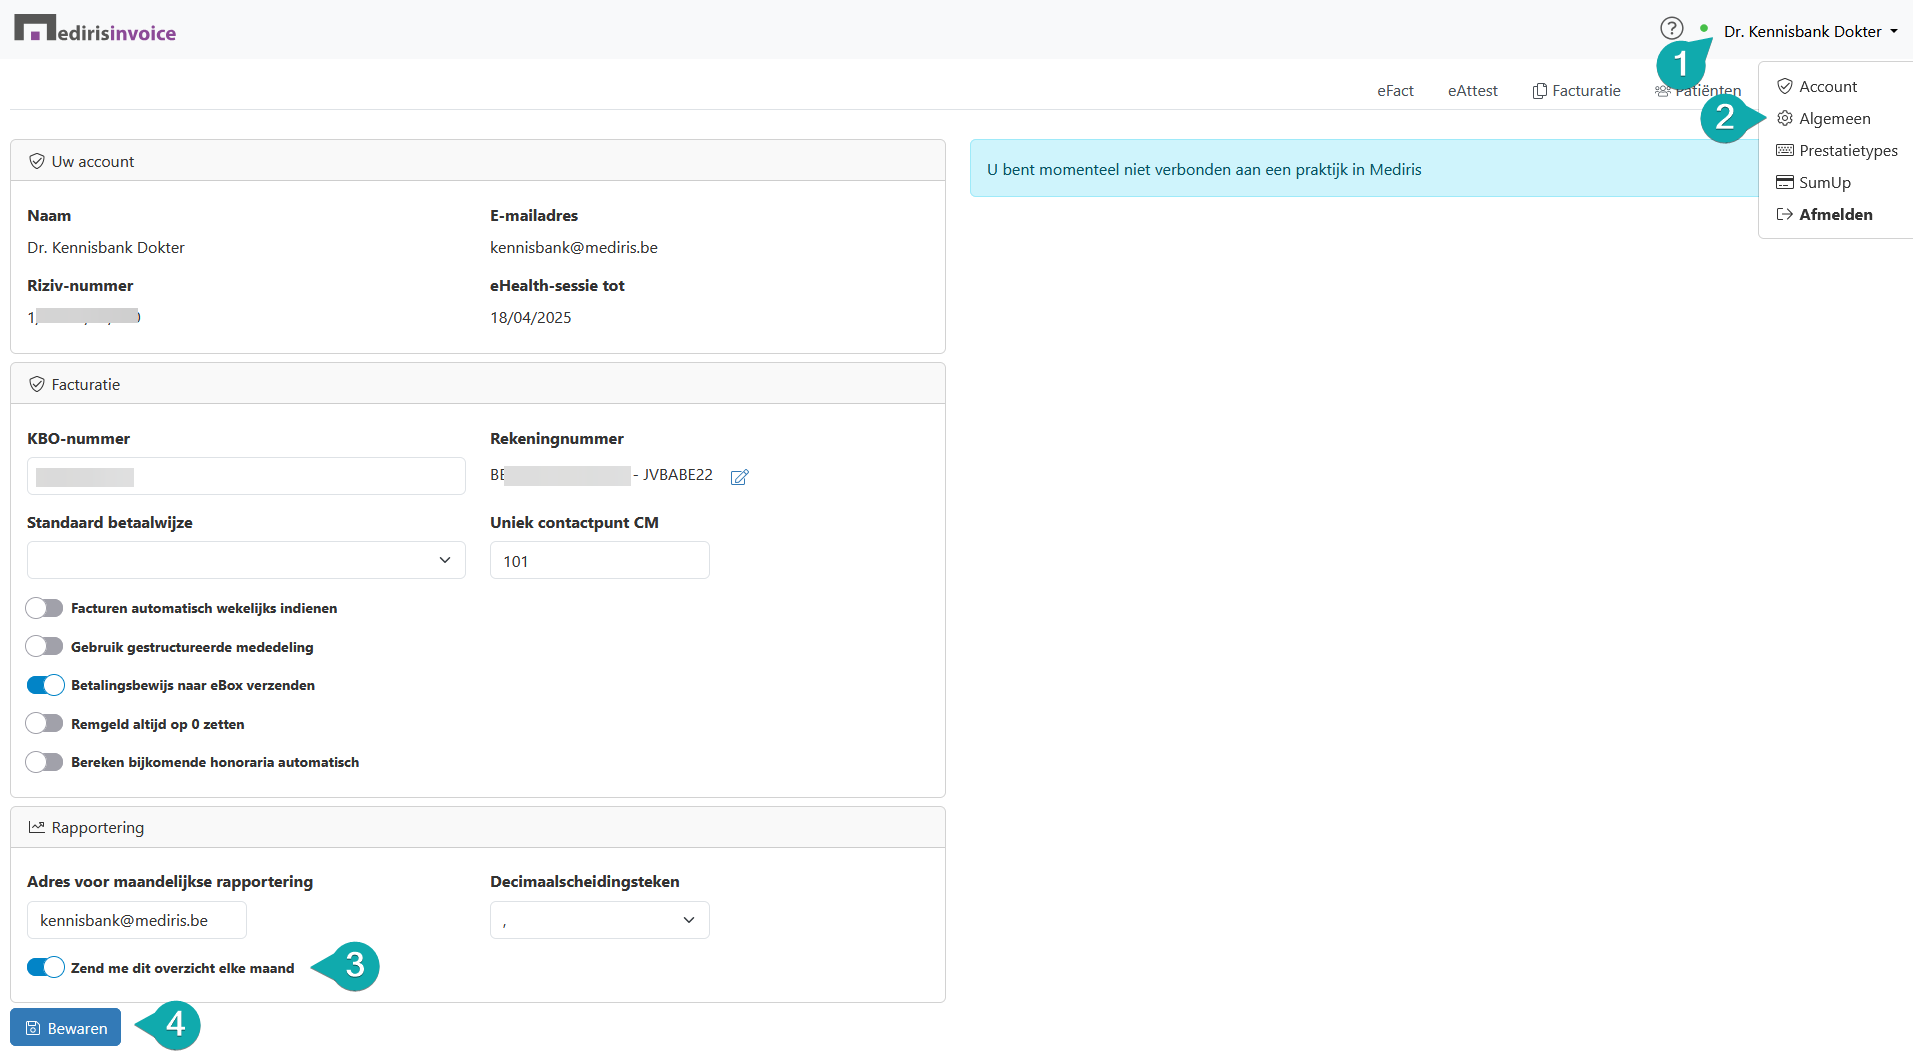
Task: Click the gear icon beside Algemeen
Action: pos(1785,119)
